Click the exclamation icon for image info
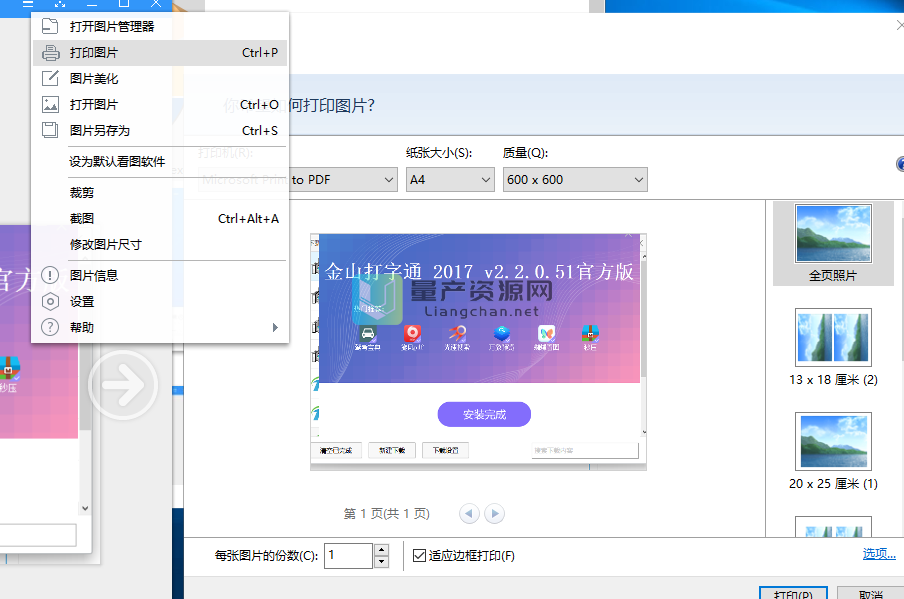The width and height of the screenshot is (904, 599). pyautogui.click(x=50, y=275)
